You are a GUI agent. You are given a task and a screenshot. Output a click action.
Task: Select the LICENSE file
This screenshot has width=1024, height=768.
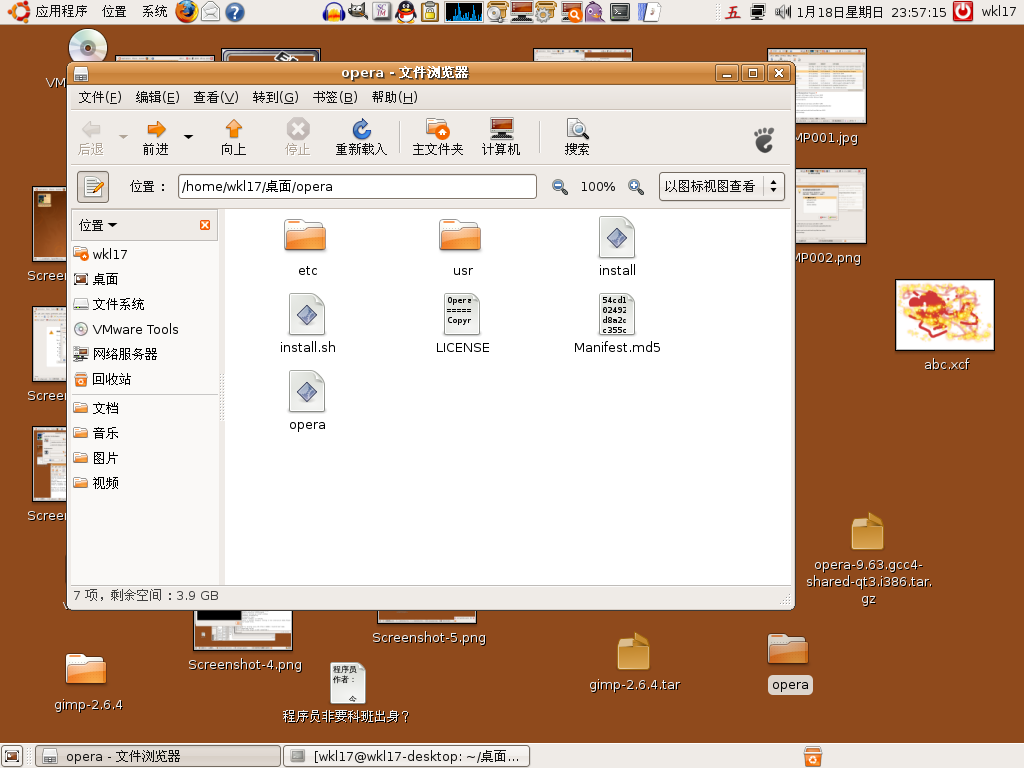click(462, 324)
